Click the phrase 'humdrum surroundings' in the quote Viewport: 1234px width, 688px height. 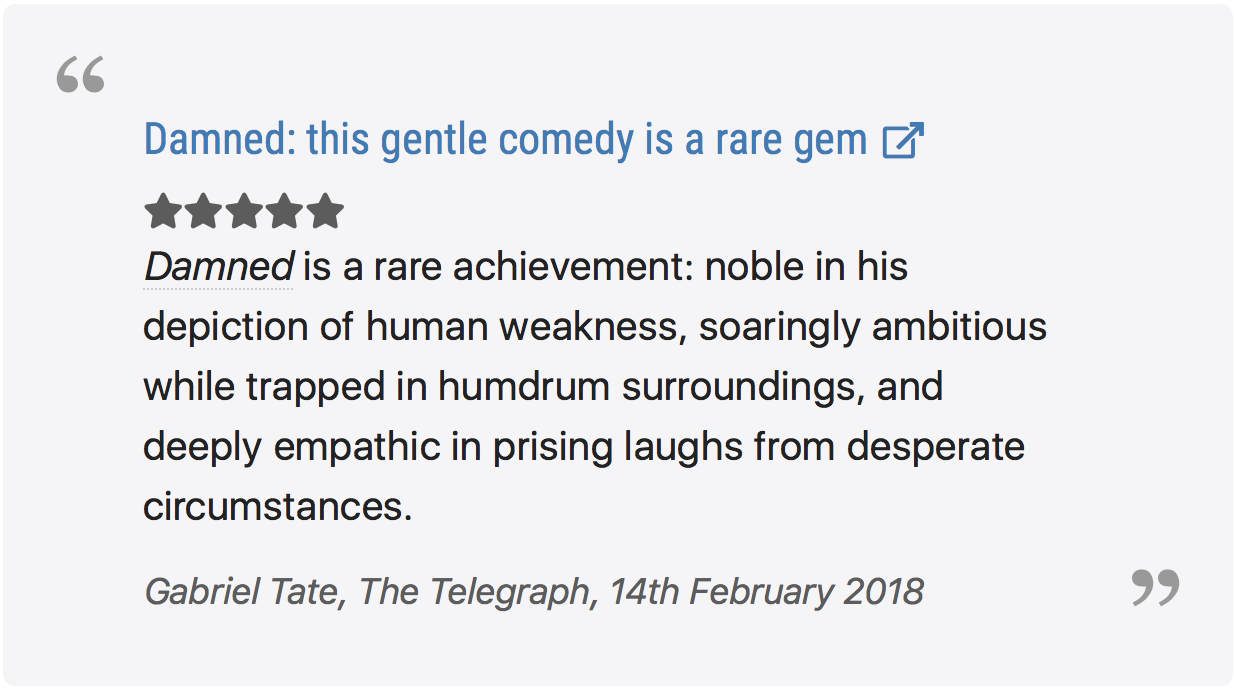[x=649, y=387]
